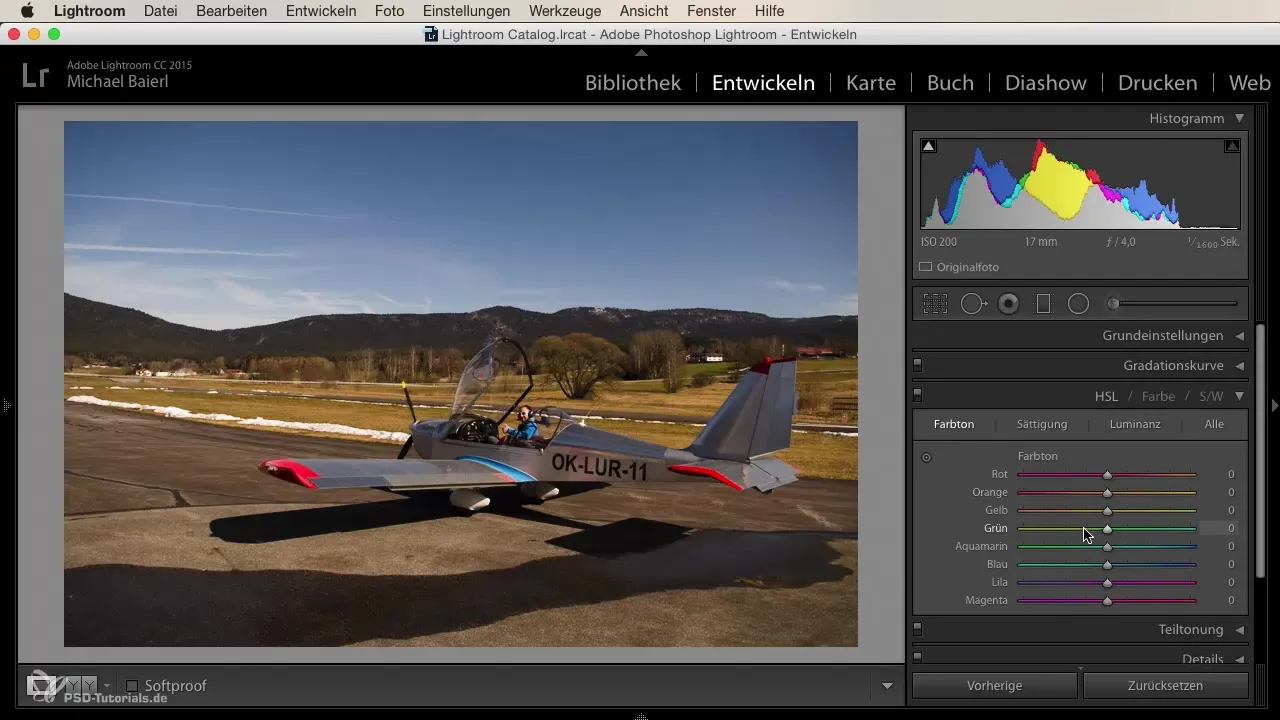Expand the Details panel
Viewport: 1280px width, 720px height.
pyautogui.click(x=1240, y=659)
